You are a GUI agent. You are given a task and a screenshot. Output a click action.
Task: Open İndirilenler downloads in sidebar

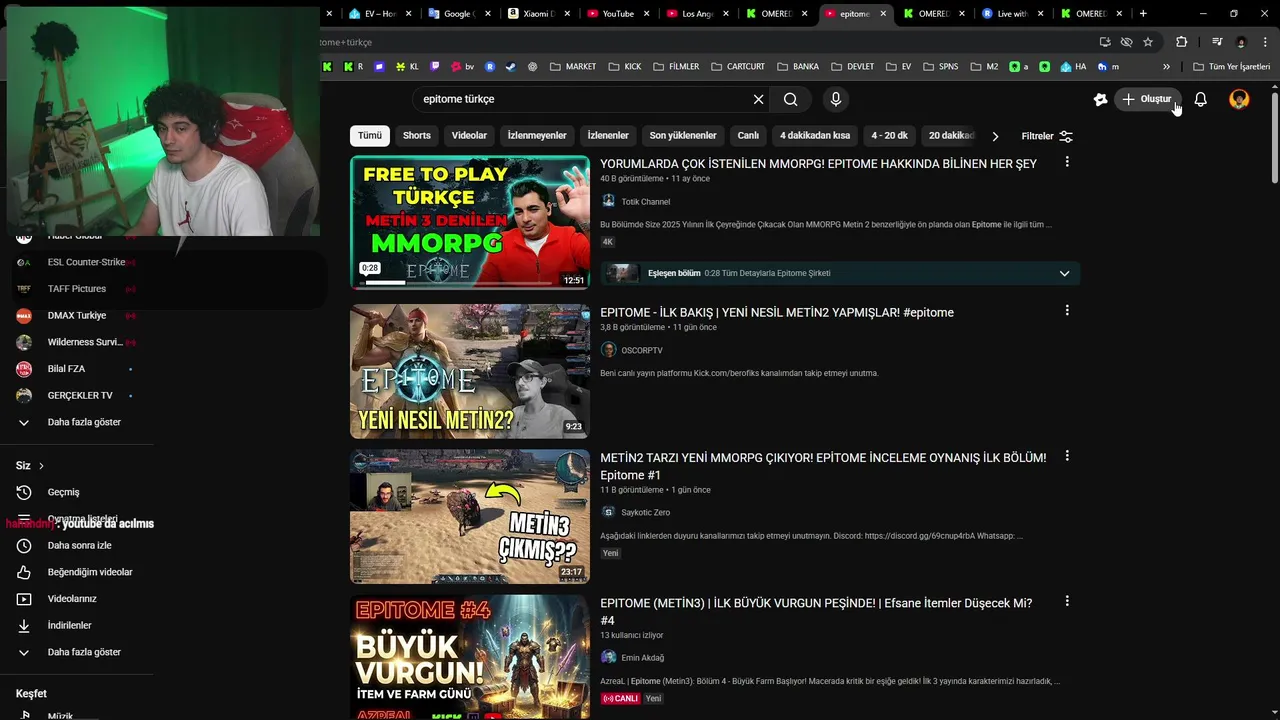(69, 625)
